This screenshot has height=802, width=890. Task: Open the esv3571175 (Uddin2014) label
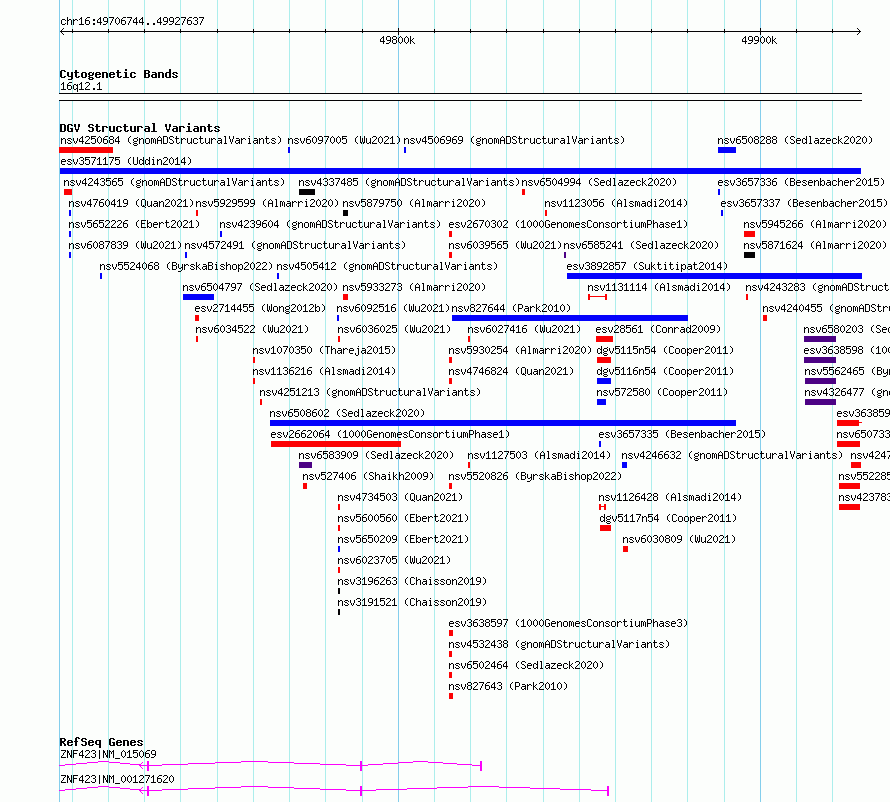click(126, 161)
